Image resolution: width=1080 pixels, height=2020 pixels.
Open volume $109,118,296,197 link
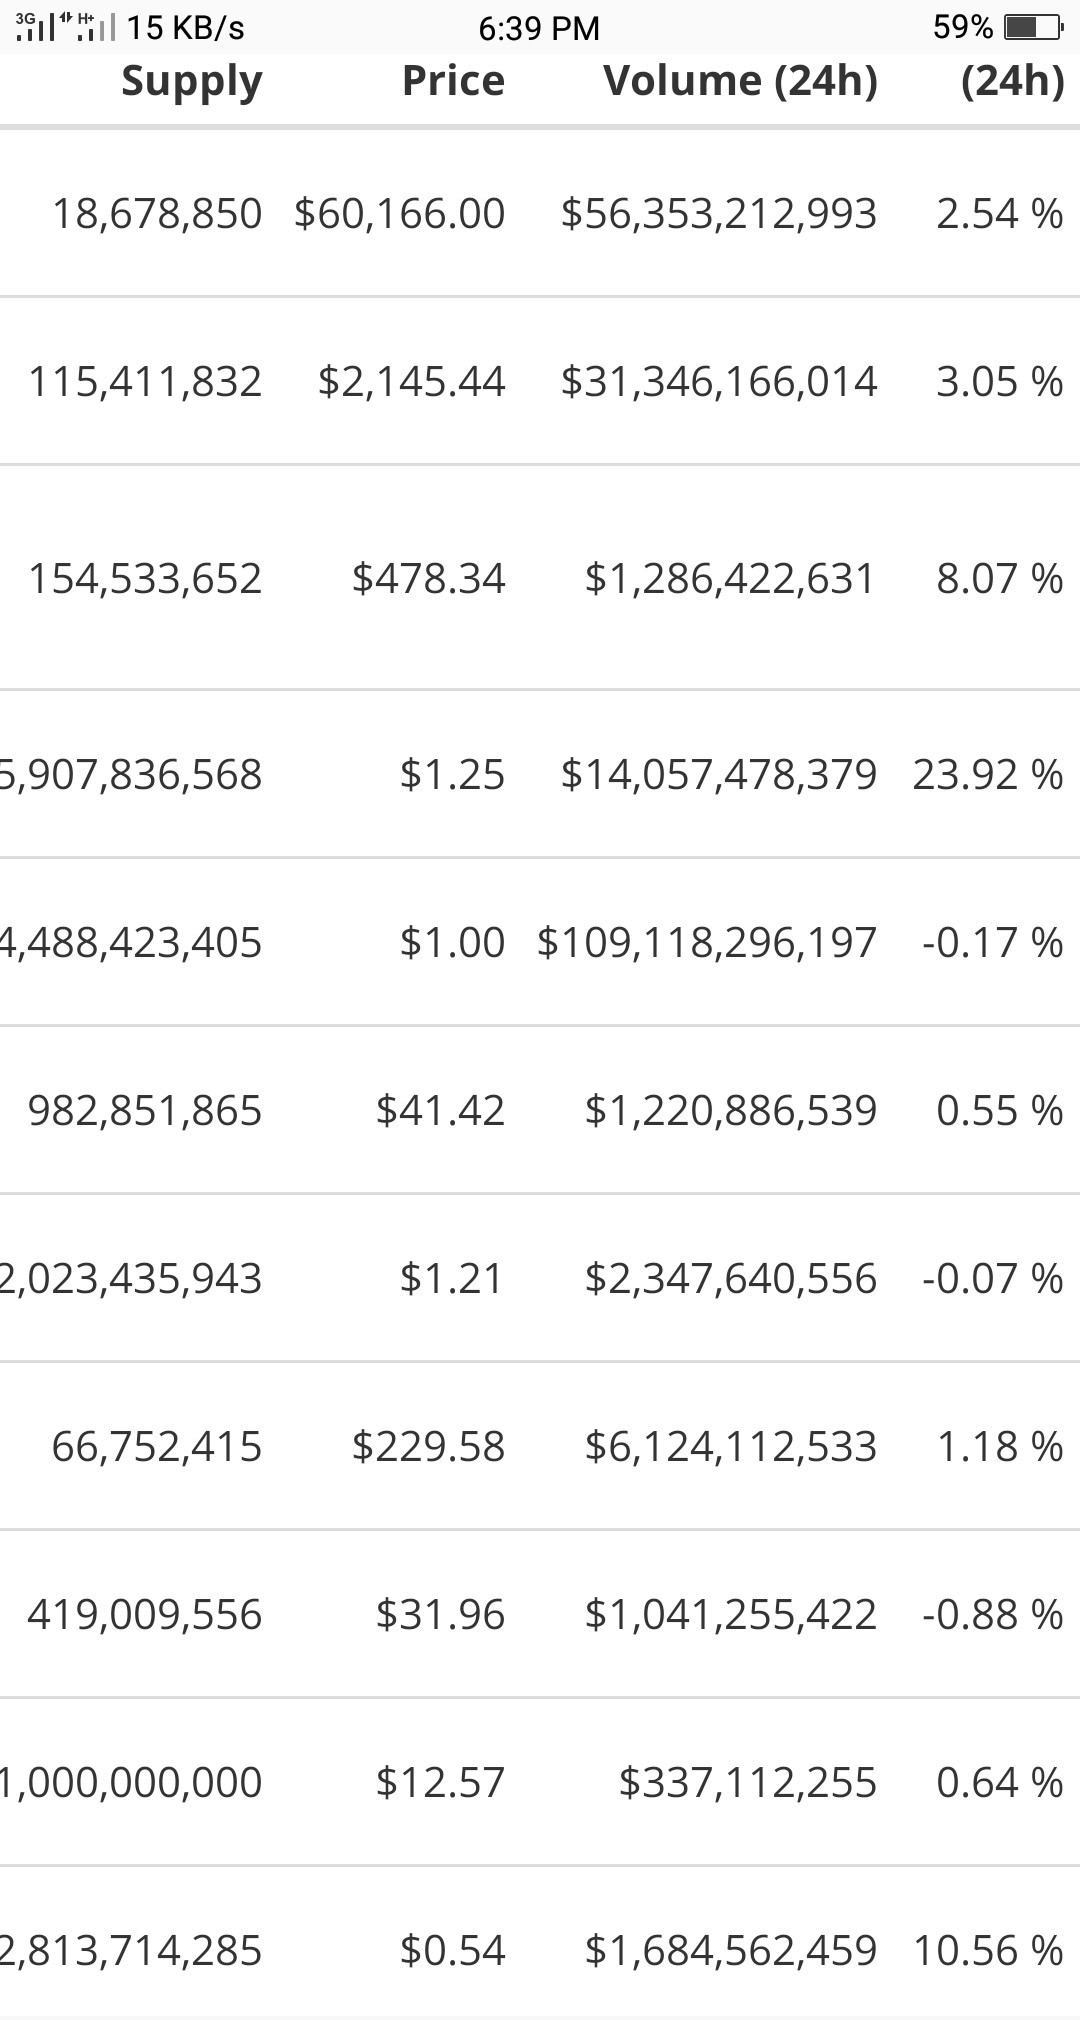(x=706, y=943)
